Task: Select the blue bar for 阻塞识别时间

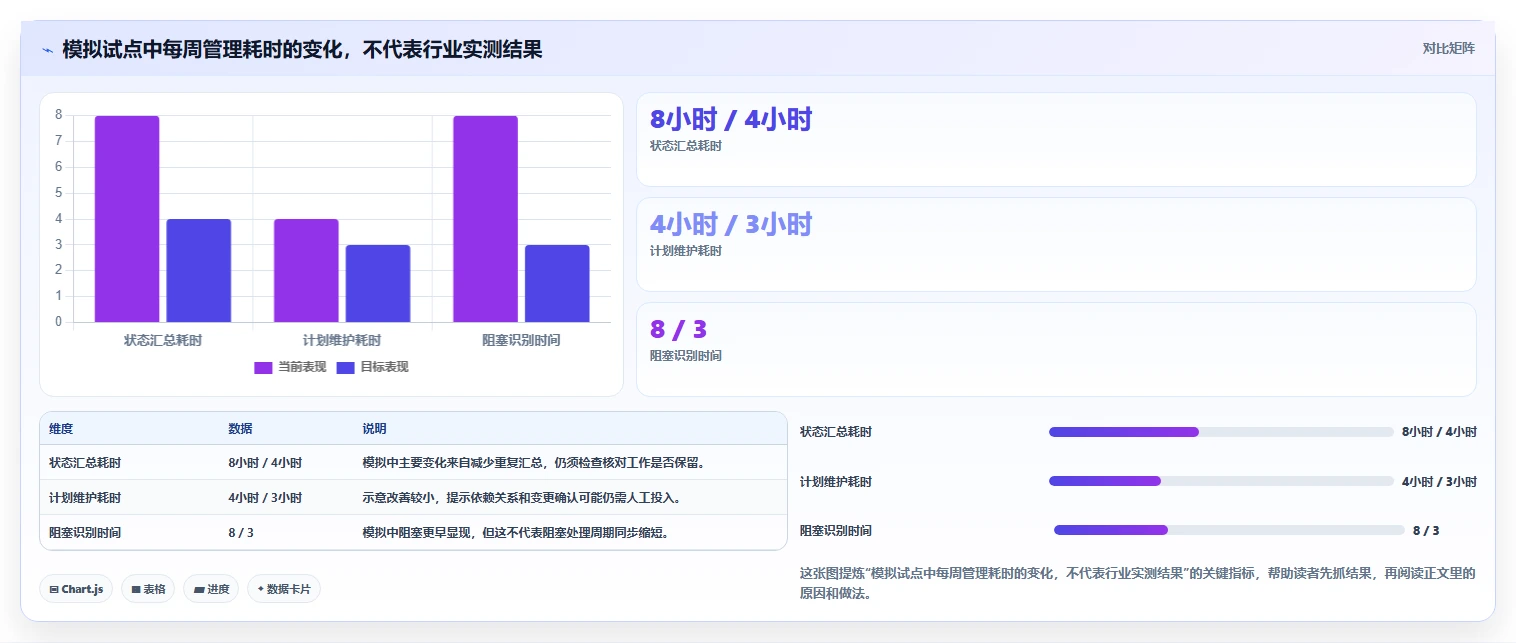Action: (557, 284)
